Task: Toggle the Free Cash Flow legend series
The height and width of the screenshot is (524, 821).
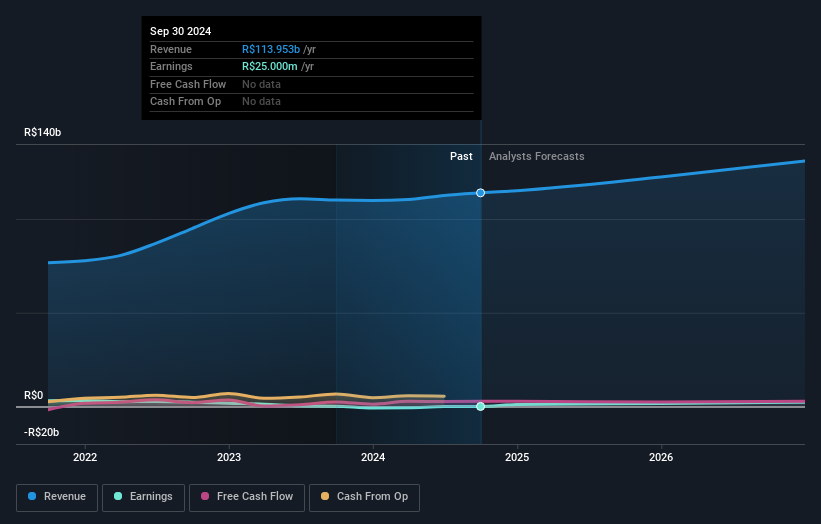Action: pos(247,497)
